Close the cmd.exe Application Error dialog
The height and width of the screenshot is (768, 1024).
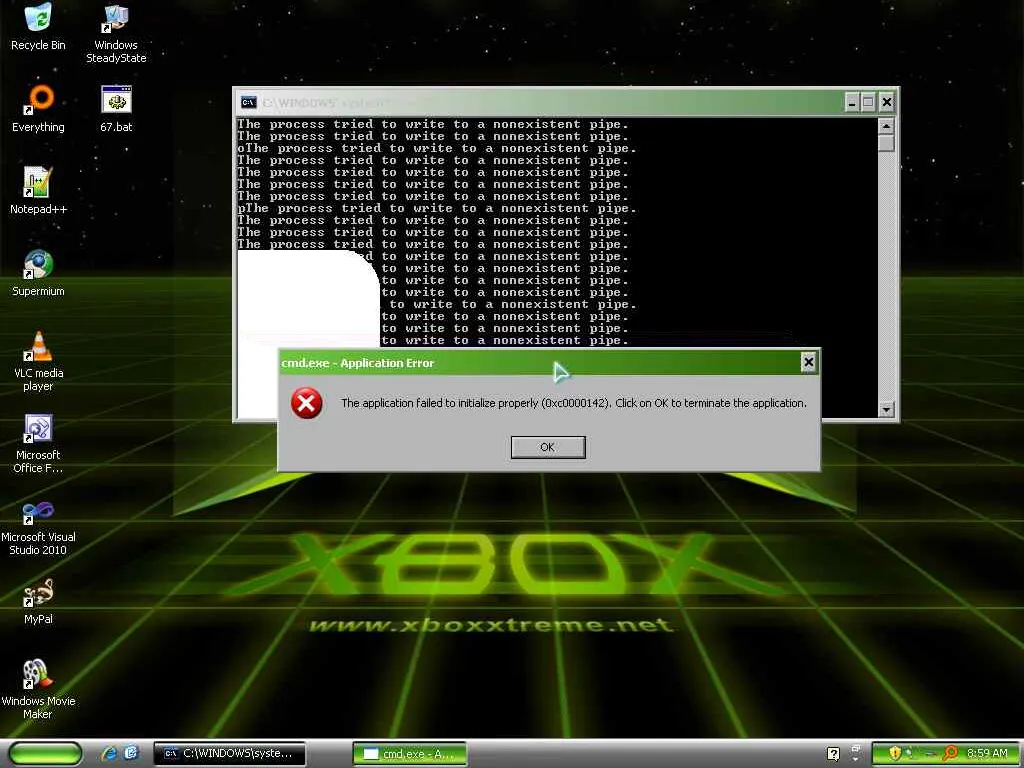click(x=808, y=362)
